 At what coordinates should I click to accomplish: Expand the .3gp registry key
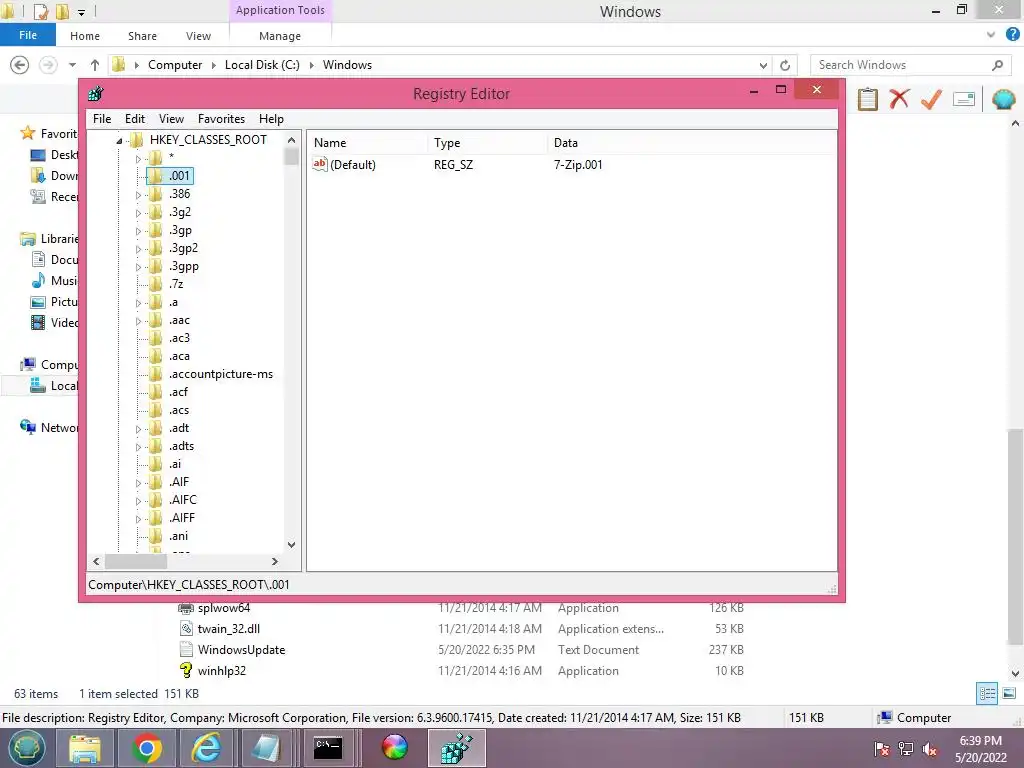pos(138,231)
